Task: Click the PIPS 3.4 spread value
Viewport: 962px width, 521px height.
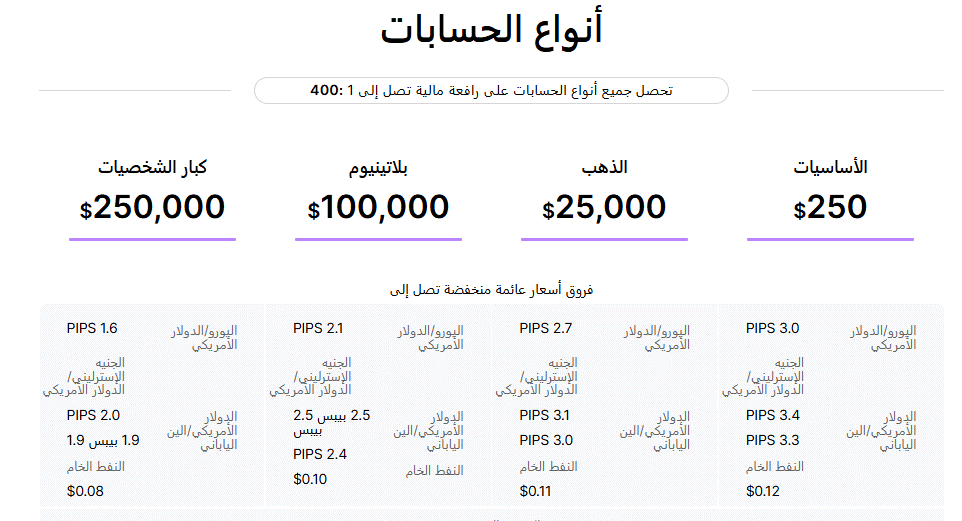Action: tap(772, 415)
